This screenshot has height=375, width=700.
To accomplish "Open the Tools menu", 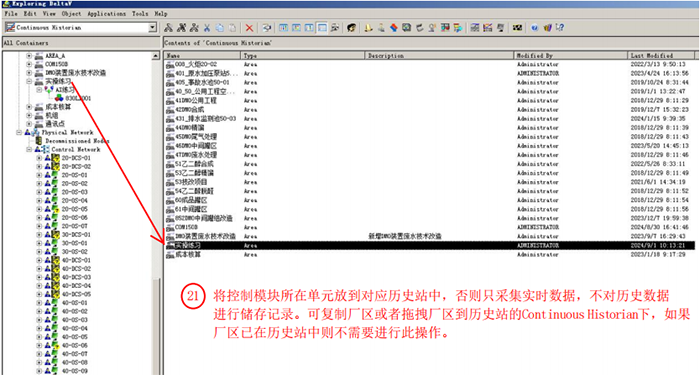I will coord(140,14).
